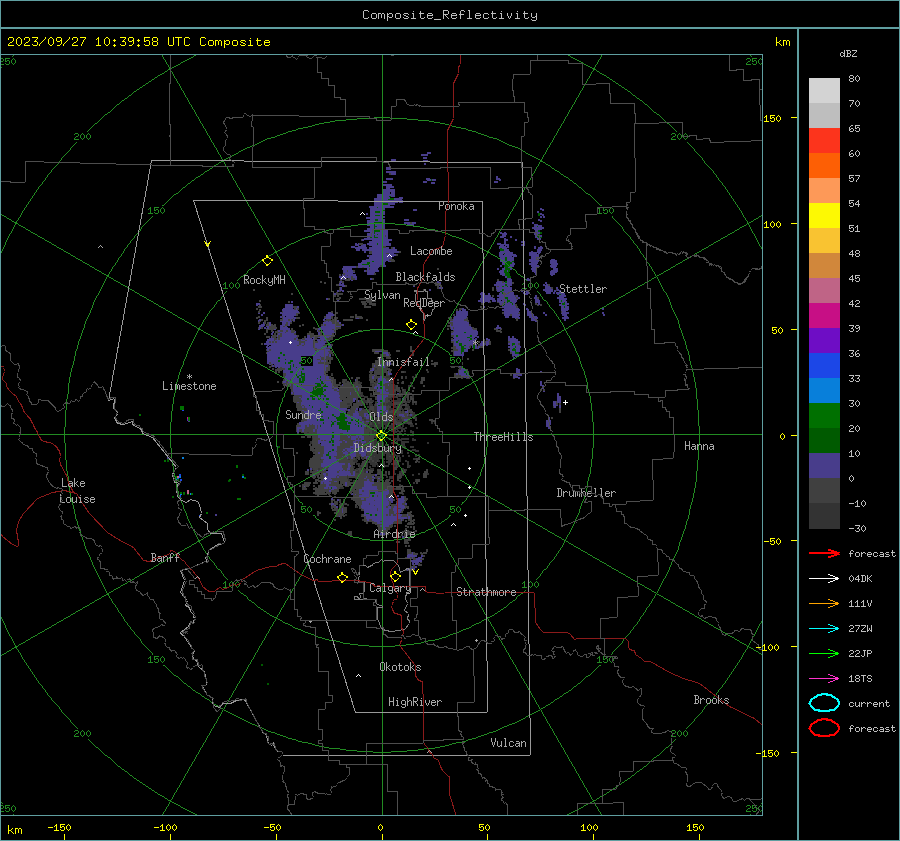This screenshot has height=841, width=900.
Task: Select the HighRiver label
Action: [415, 702]
